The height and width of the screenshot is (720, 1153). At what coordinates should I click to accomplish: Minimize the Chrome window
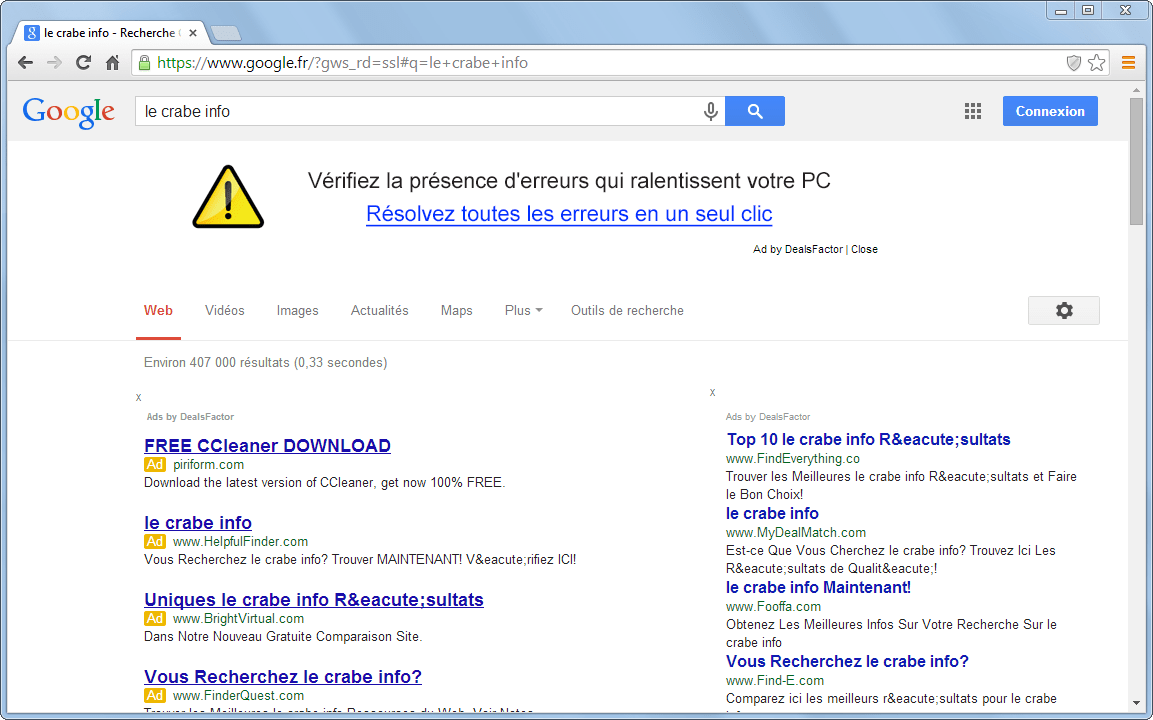click(x=1060, y=10)
